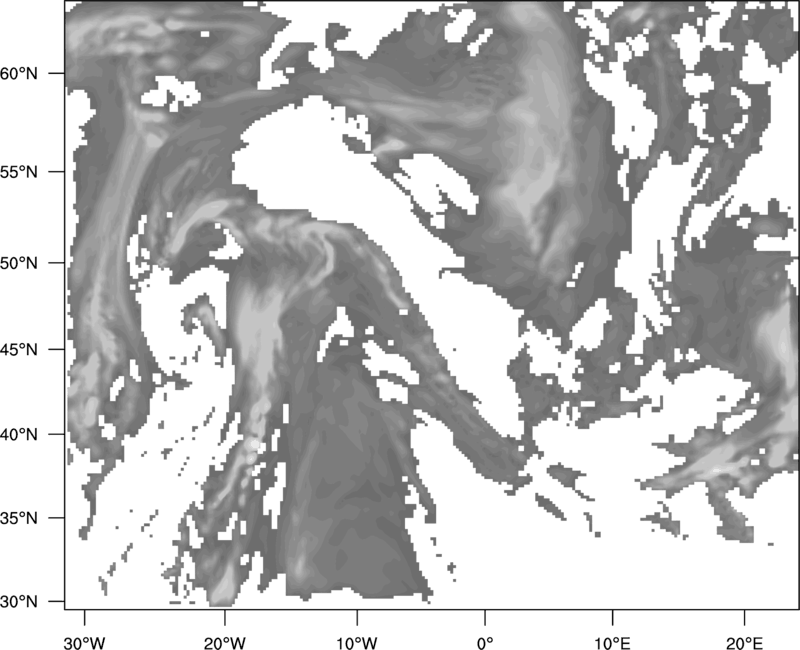Click the 35°N latitude label
This screenshot has height=650, width=800.
pyautogui.click(x=19, y=518)
